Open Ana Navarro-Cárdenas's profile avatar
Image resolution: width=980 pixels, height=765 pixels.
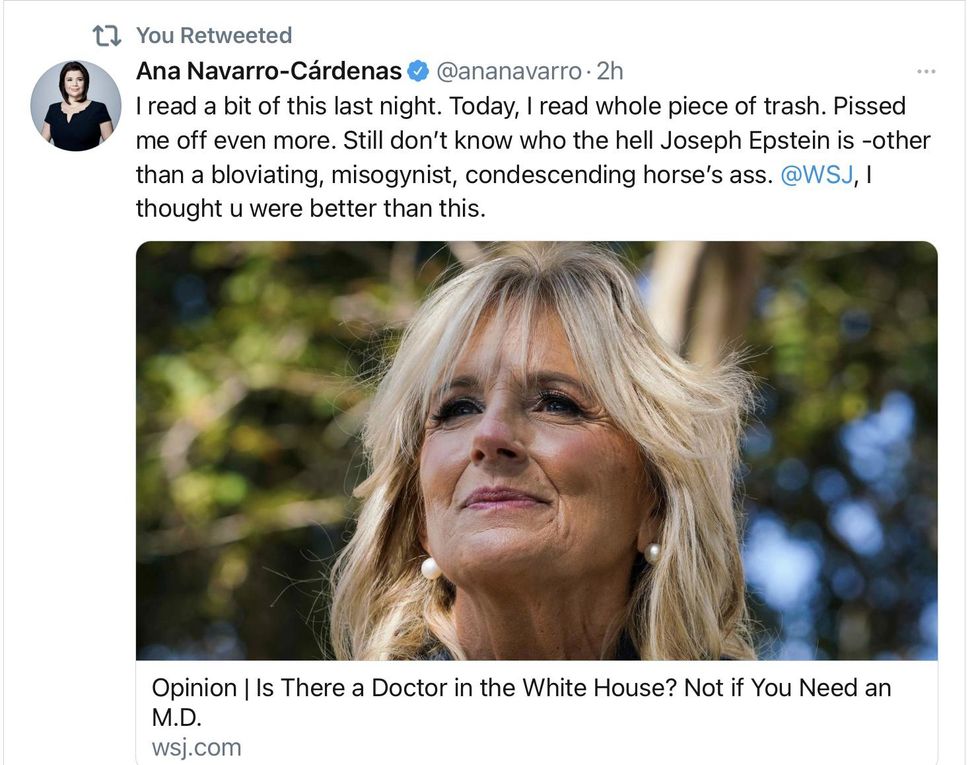coord(76,106)
